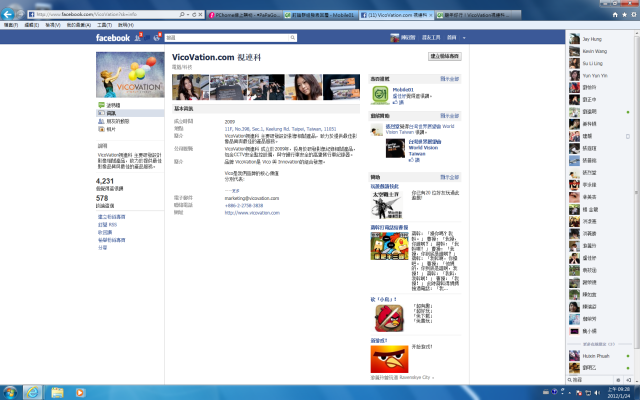Click the chat sidebar scrollbar

(x=636, y=190)
